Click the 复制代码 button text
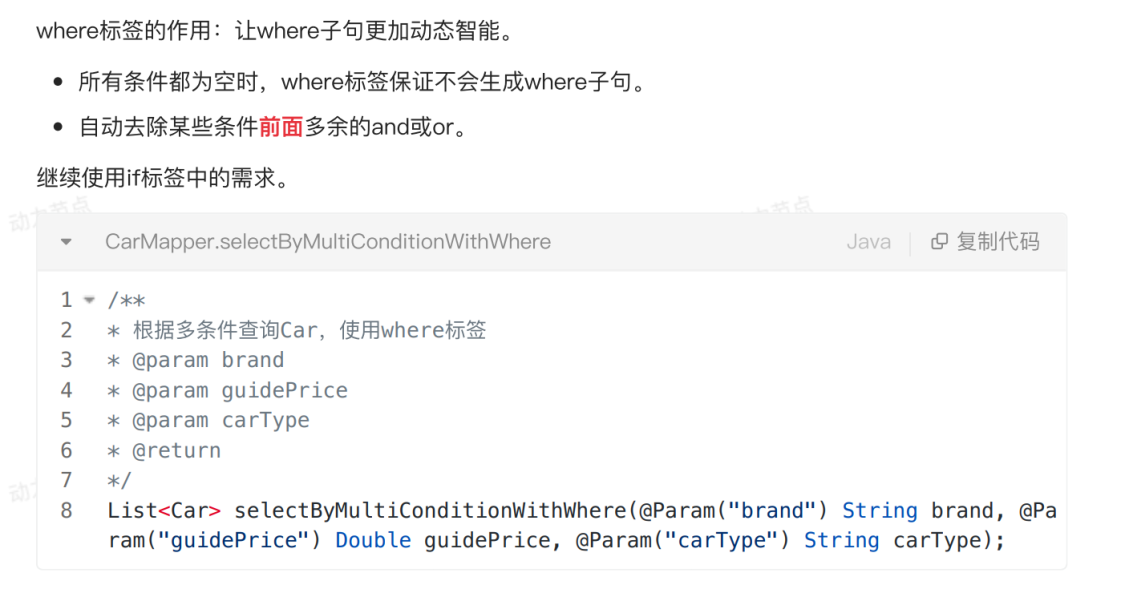This screenshot has width=1125, height=589. [x=998, y=242]
